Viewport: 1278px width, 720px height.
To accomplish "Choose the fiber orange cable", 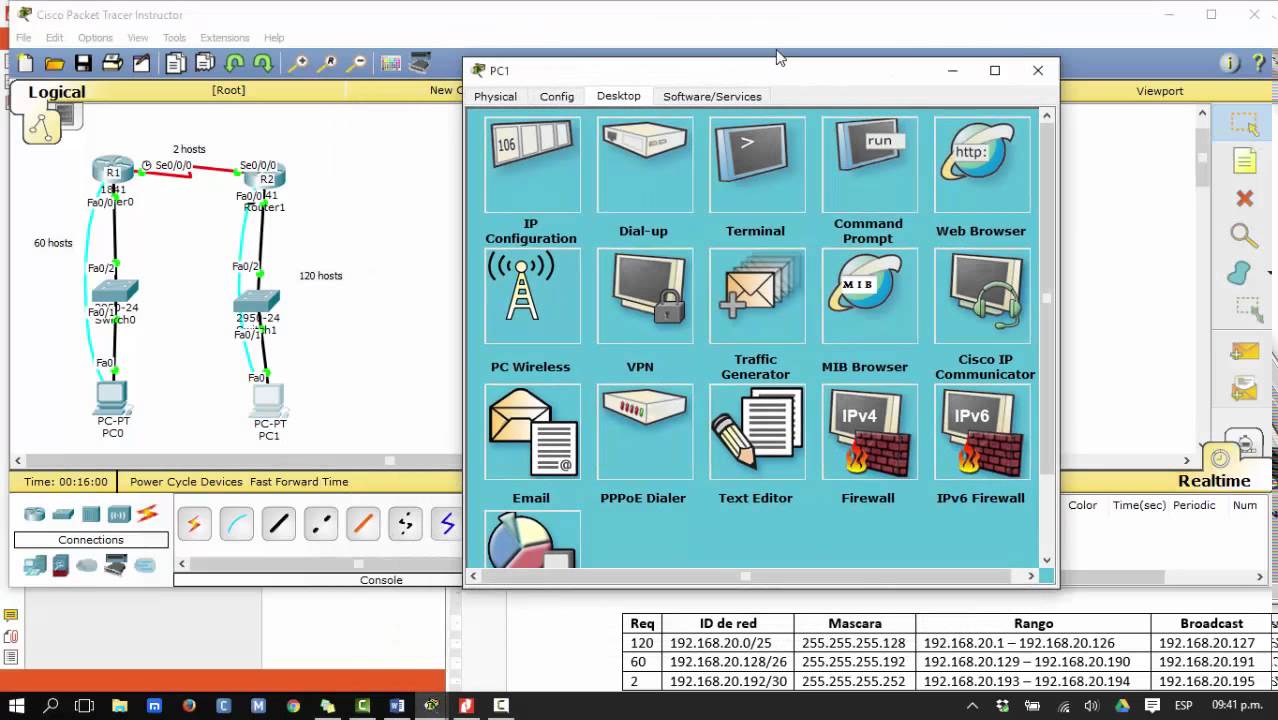I will tap(363, 523).
